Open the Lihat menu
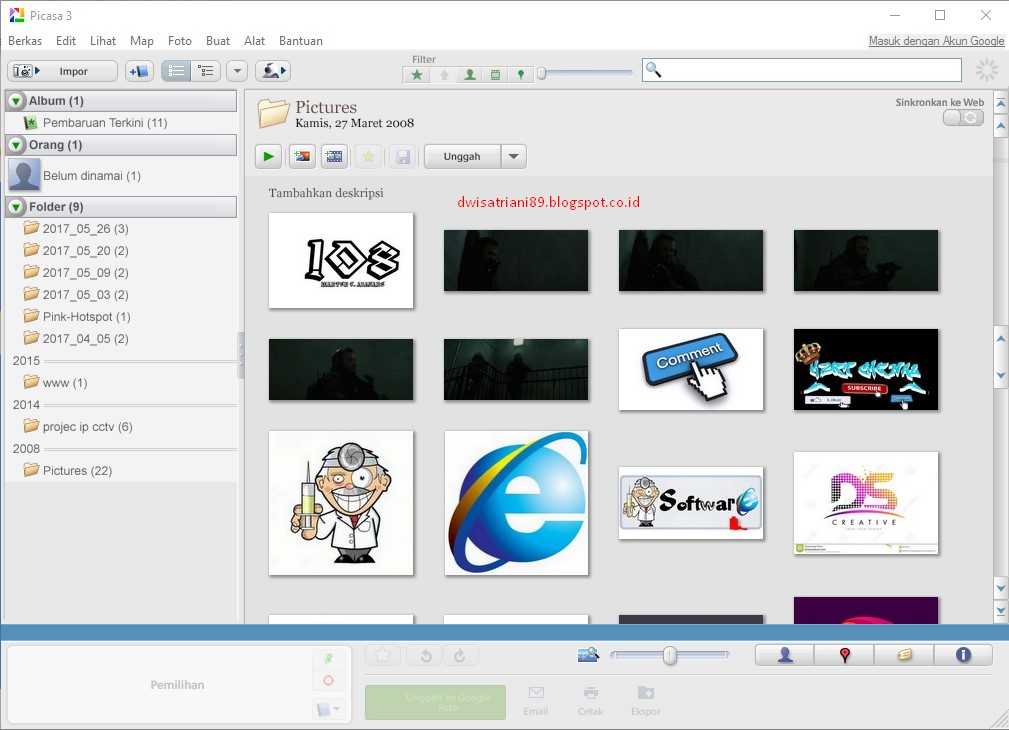Image resolution: width=1009 pixels, height=730 pixels. 103,41
